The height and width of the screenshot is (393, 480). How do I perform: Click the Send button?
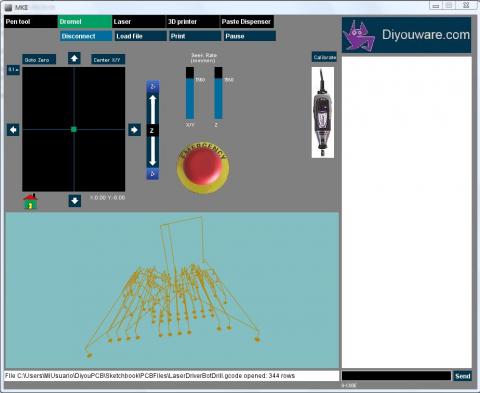click(x=462, y=376)
